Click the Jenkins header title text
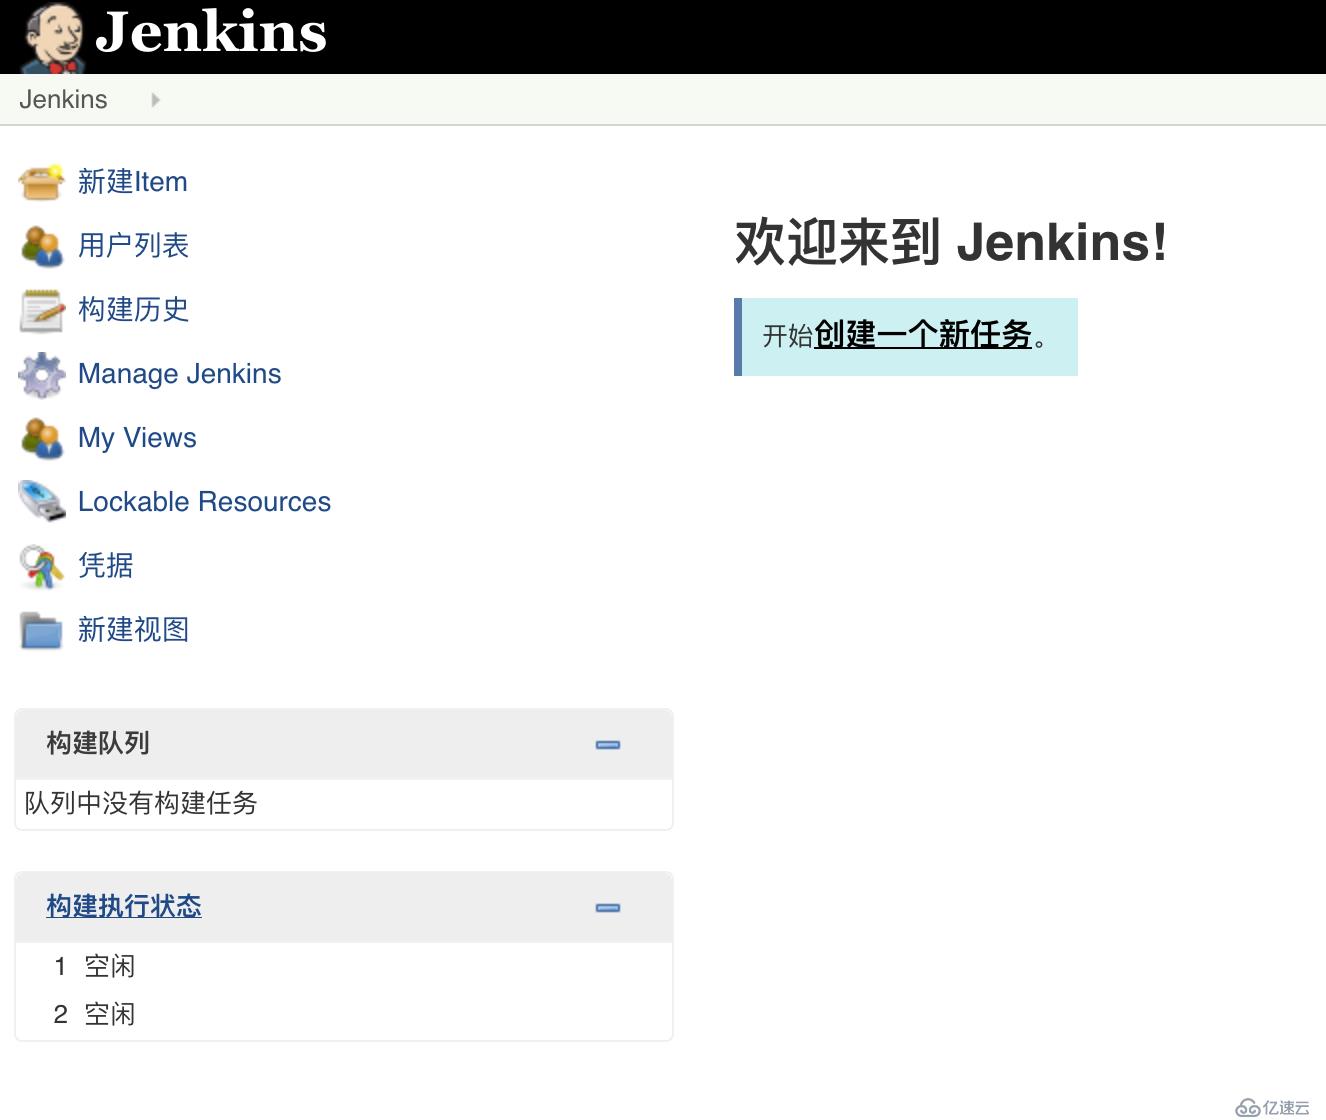This screenshot has height=1120, width=1326. pyautogui.click(x=211, y=32)
